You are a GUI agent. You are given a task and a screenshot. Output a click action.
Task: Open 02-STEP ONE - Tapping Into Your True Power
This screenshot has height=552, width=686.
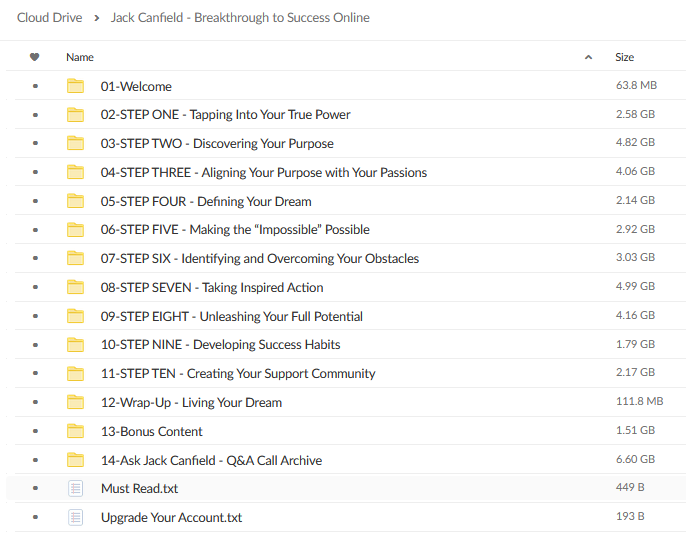tap(225, 115)
